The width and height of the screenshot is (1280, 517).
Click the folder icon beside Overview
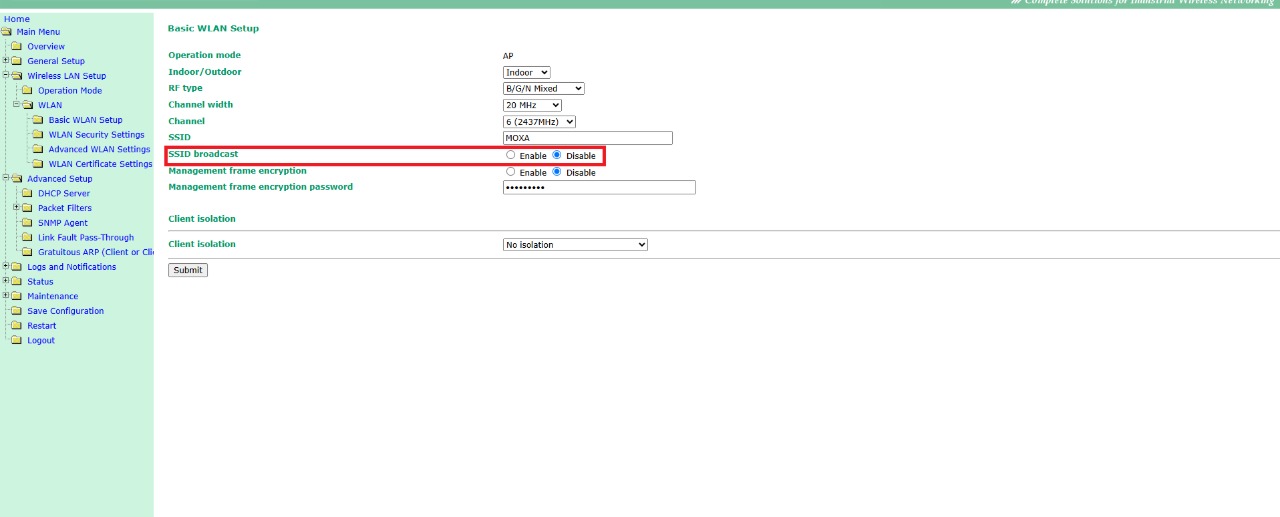16,47
